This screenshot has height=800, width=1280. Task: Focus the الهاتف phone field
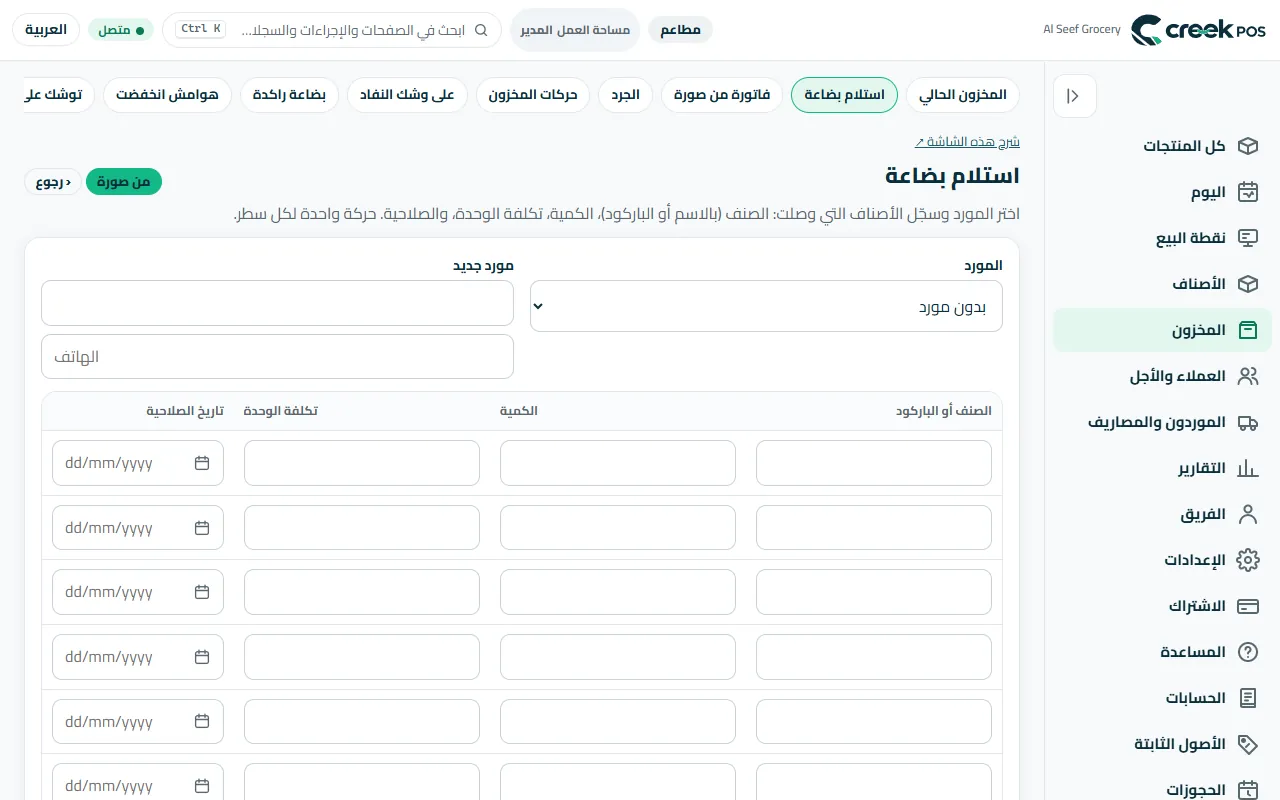point(277,356)
